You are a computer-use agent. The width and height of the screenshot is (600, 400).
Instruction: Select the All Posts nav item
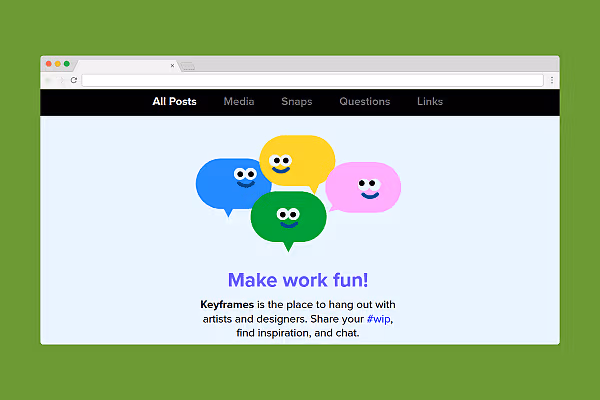(x=174, y=101)
